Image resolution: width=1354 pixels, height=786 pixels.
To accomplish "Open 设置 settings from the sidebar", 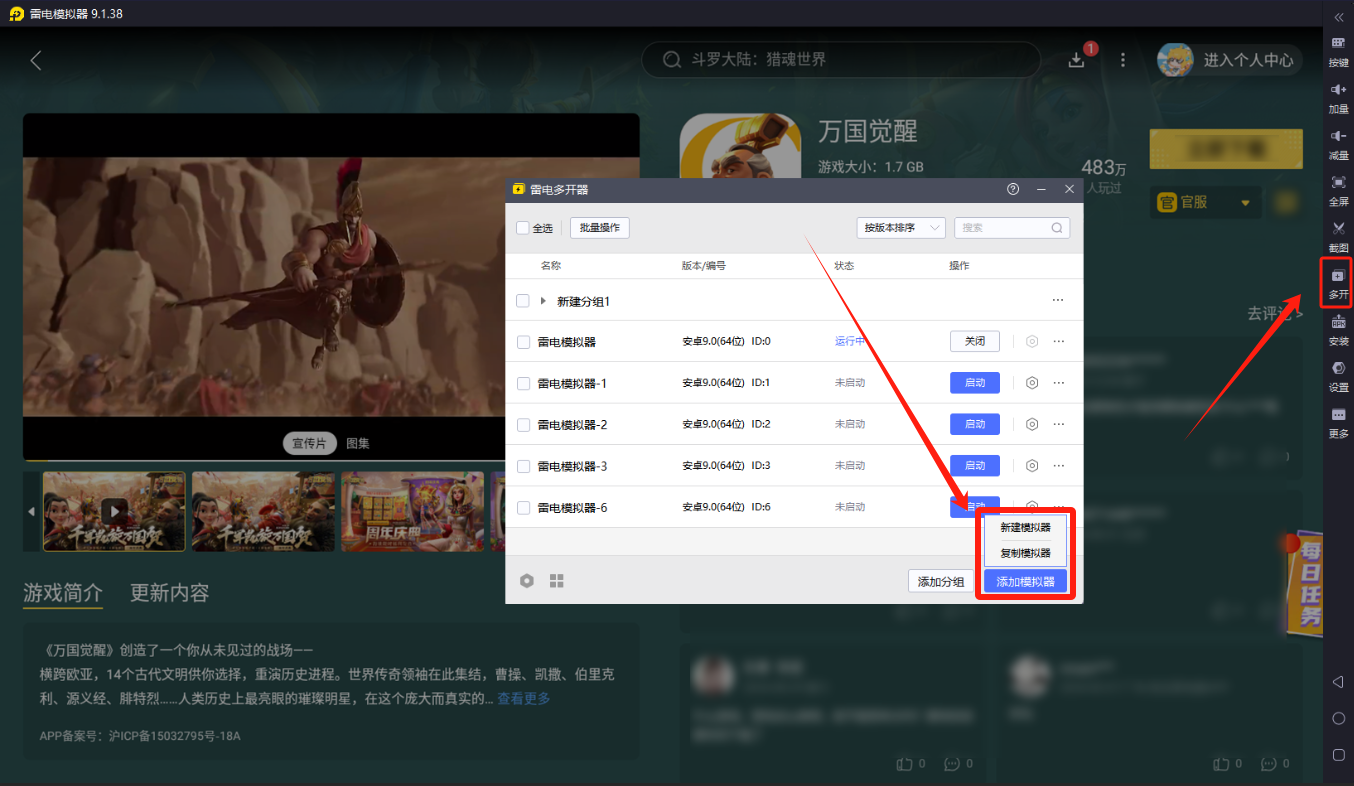I will coord(1338,376).
